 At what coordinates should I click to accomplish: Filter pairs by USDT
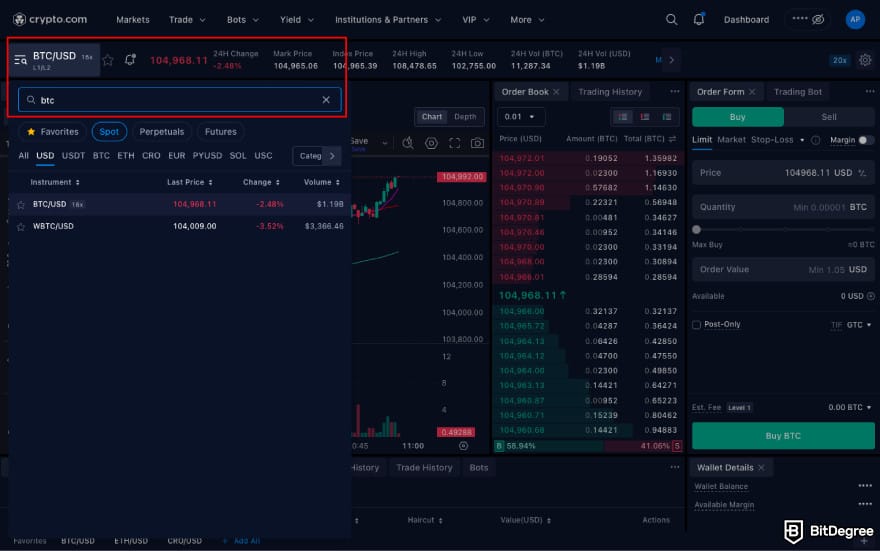pos(74,155)
